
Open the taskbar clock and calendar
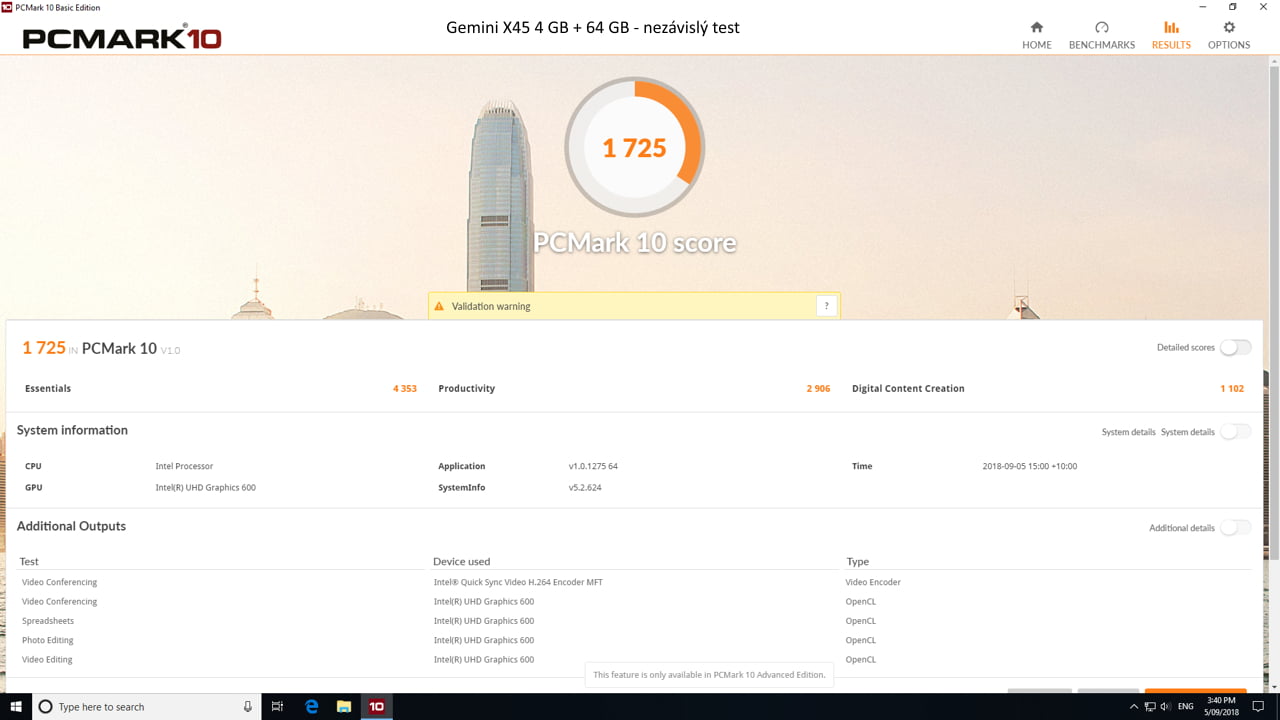(x=1222, y=707)
